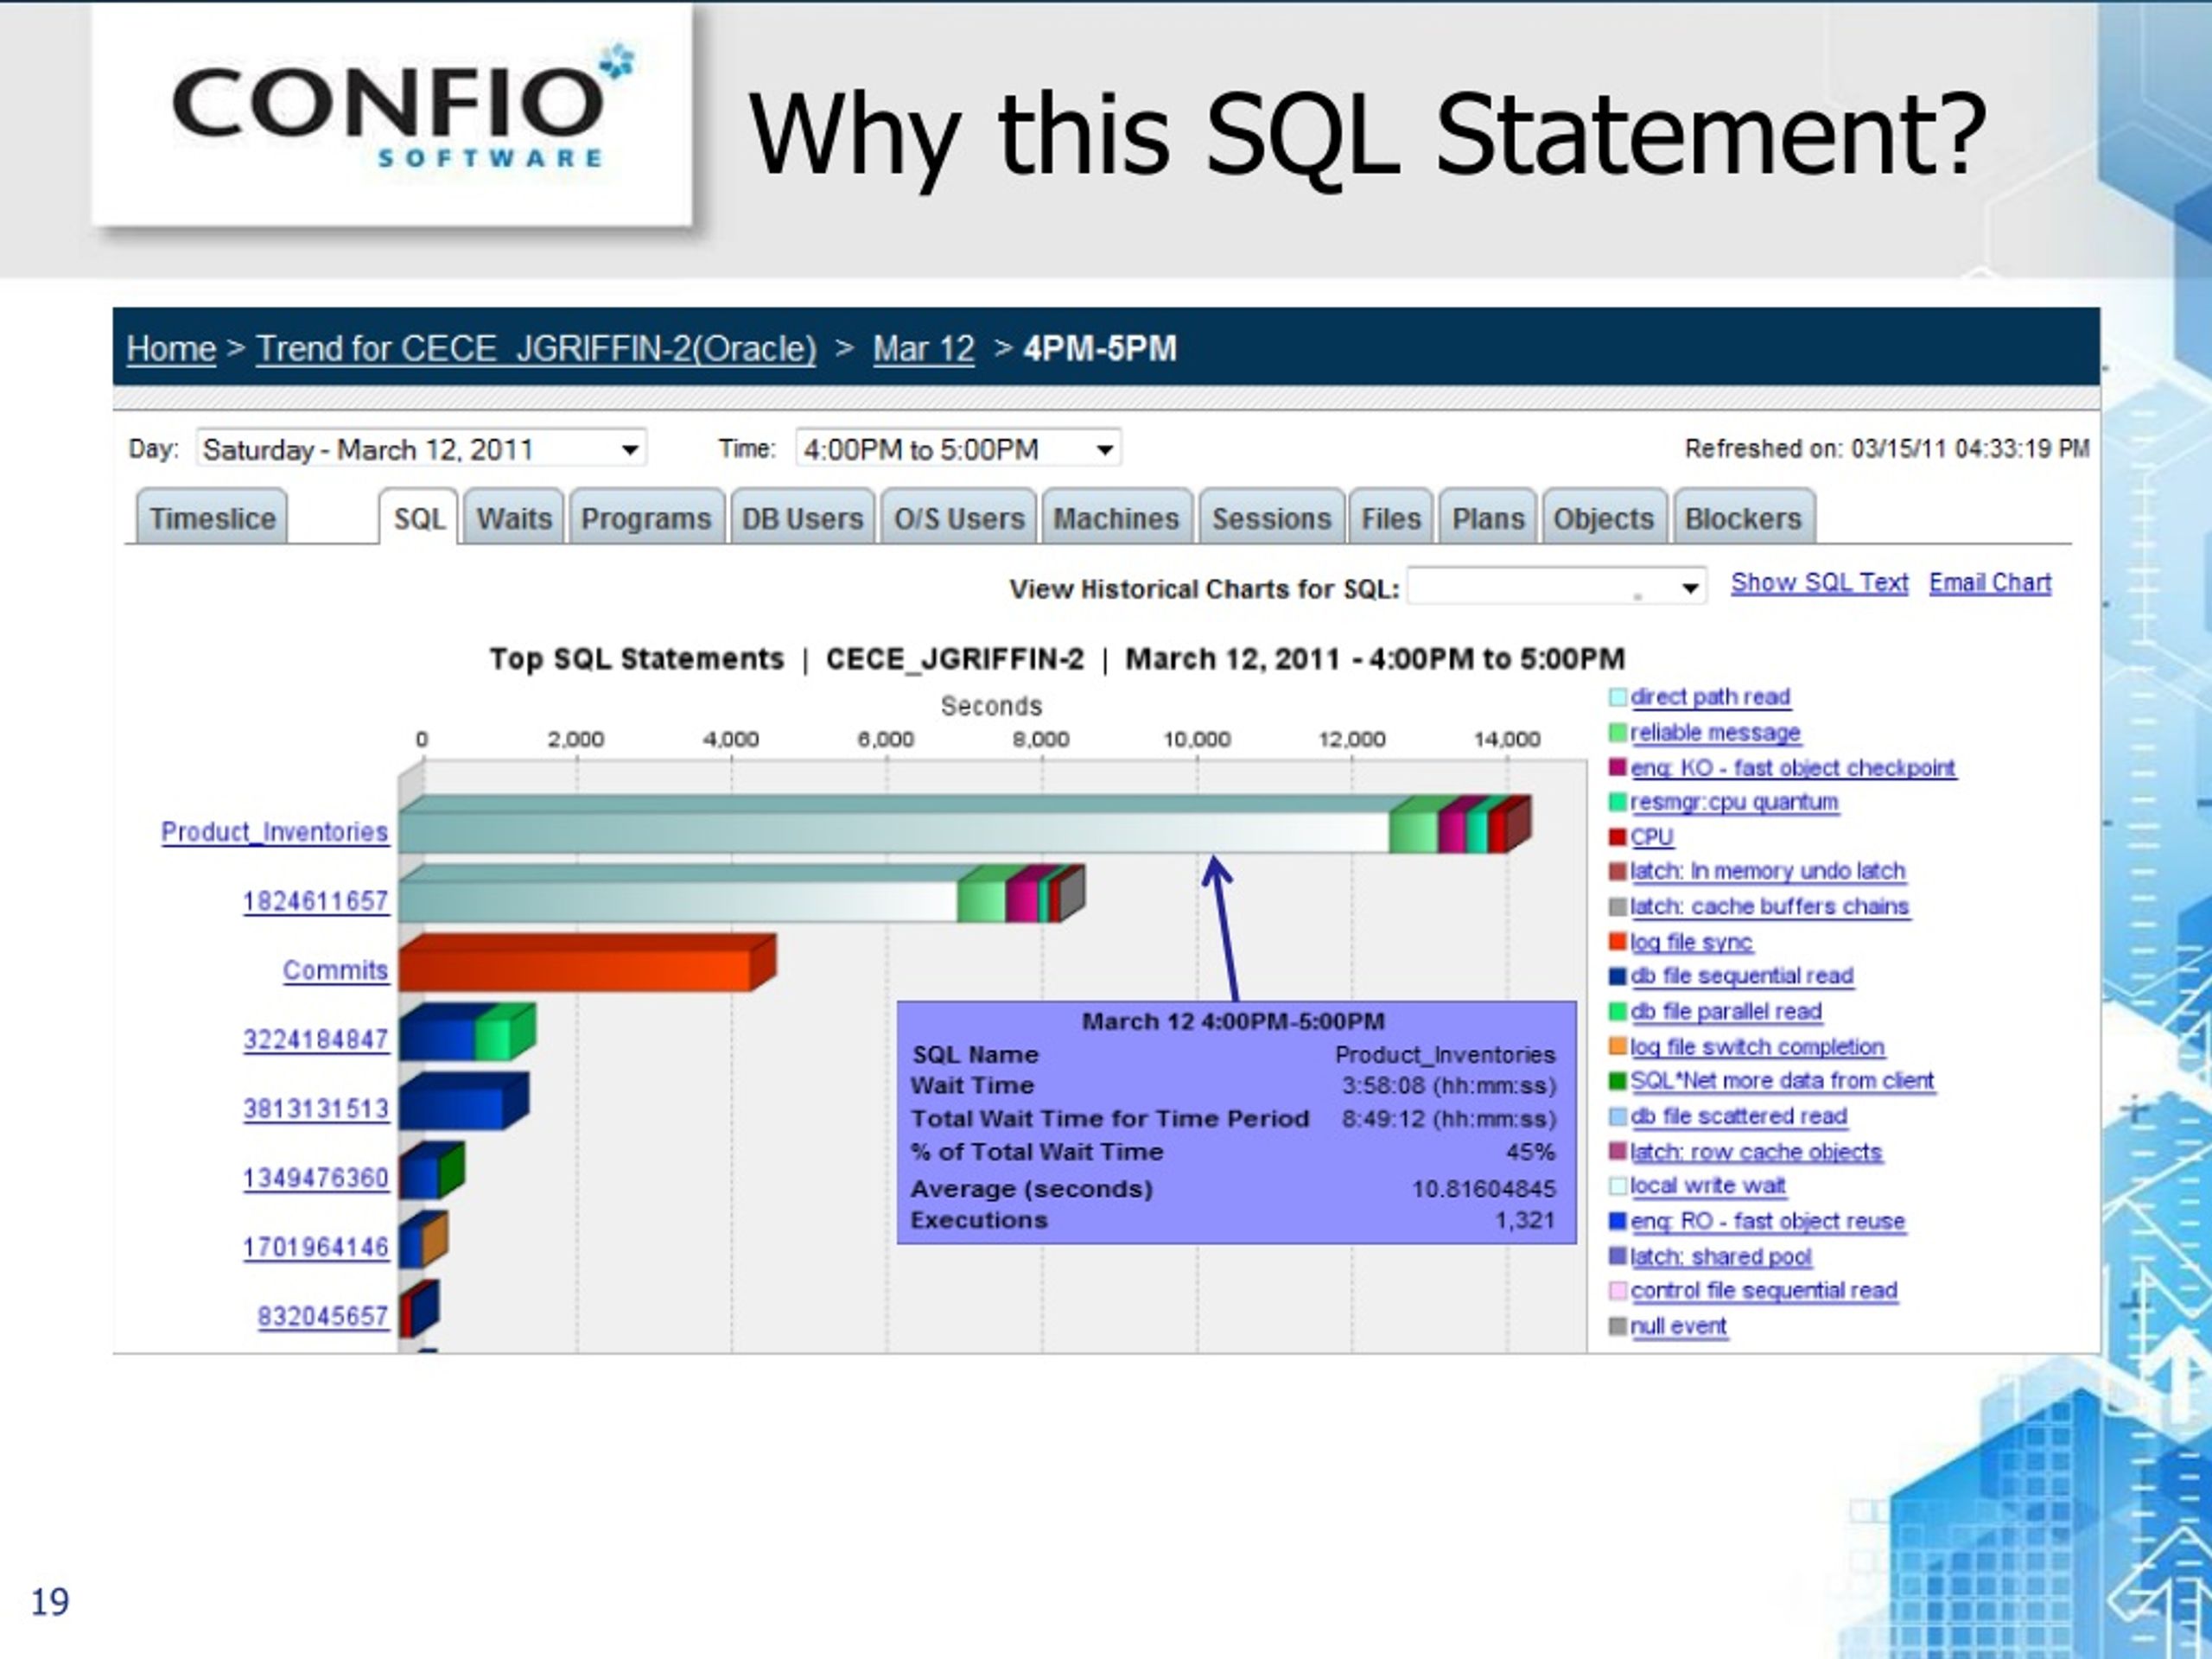Click the CPU legend link
This screenshot has width=2212, height=1659.
pos(1652,837)
